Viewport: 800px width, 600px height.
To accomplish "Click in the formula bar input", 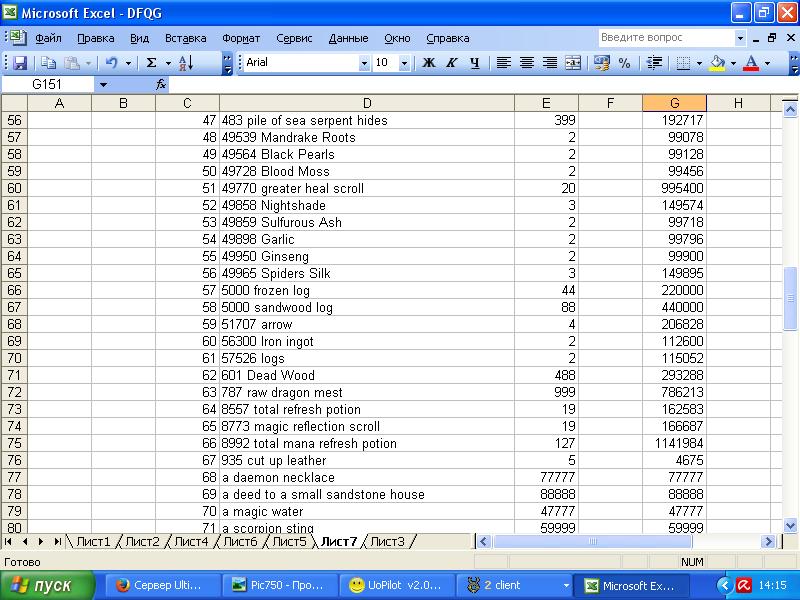I will (482, 84).
